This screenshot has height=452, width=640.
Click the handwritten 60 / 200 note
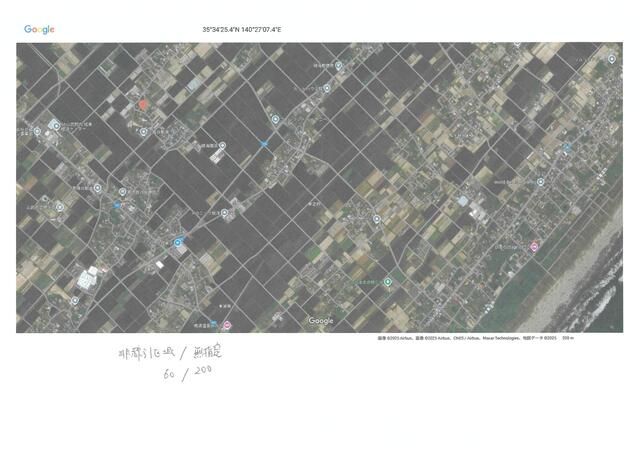[188, 372]
